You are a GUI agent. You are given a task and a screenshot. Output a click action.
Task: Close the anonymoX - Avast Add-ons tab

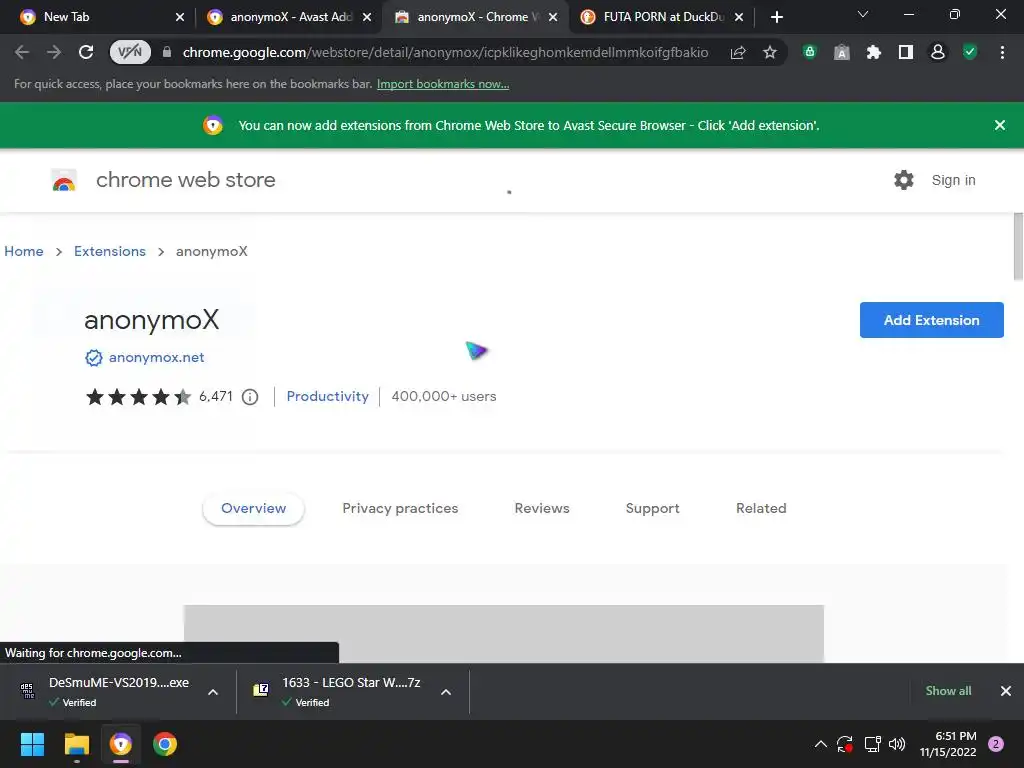coord(367,17)
